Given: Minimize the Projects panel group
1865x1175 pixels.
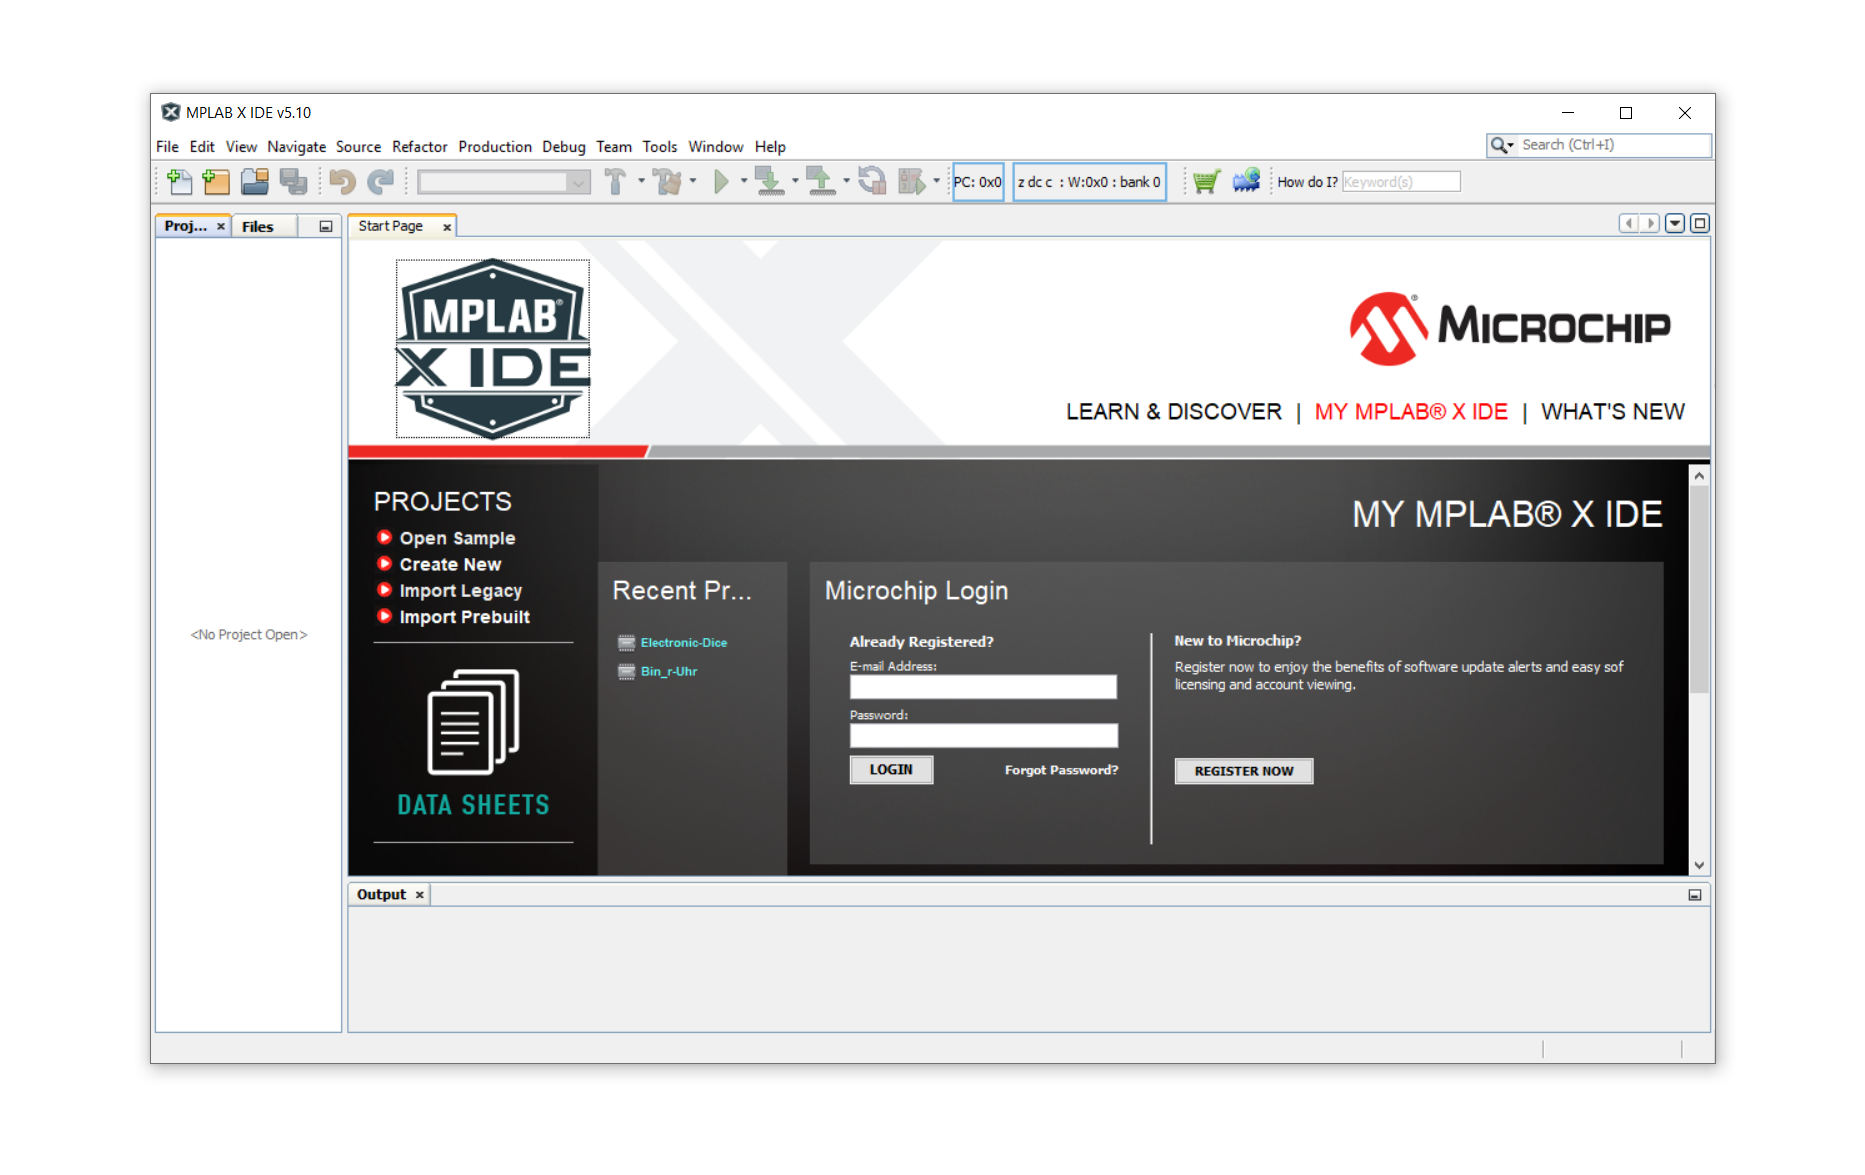Looking at the screenshot, I should [325, 227].
